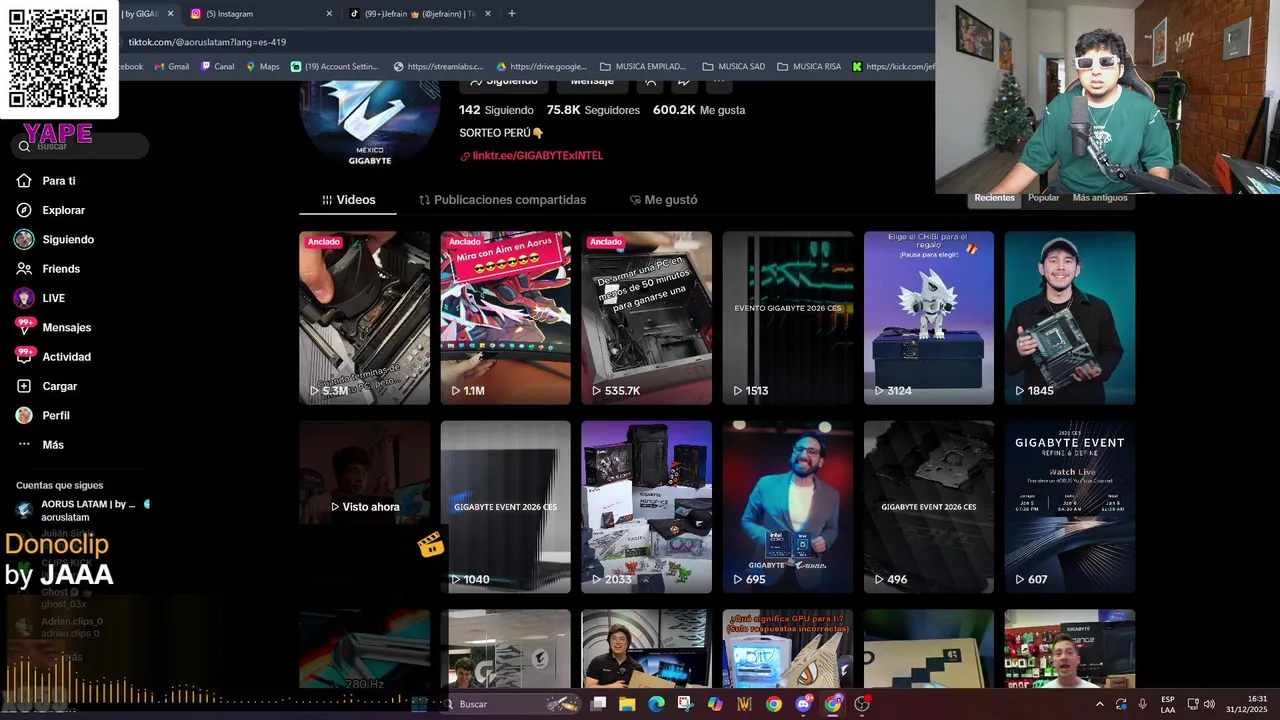Open AORUS LATAM followed account
Image resolution: width=1280 pixels, height=720 pixels.
[80, 510]
